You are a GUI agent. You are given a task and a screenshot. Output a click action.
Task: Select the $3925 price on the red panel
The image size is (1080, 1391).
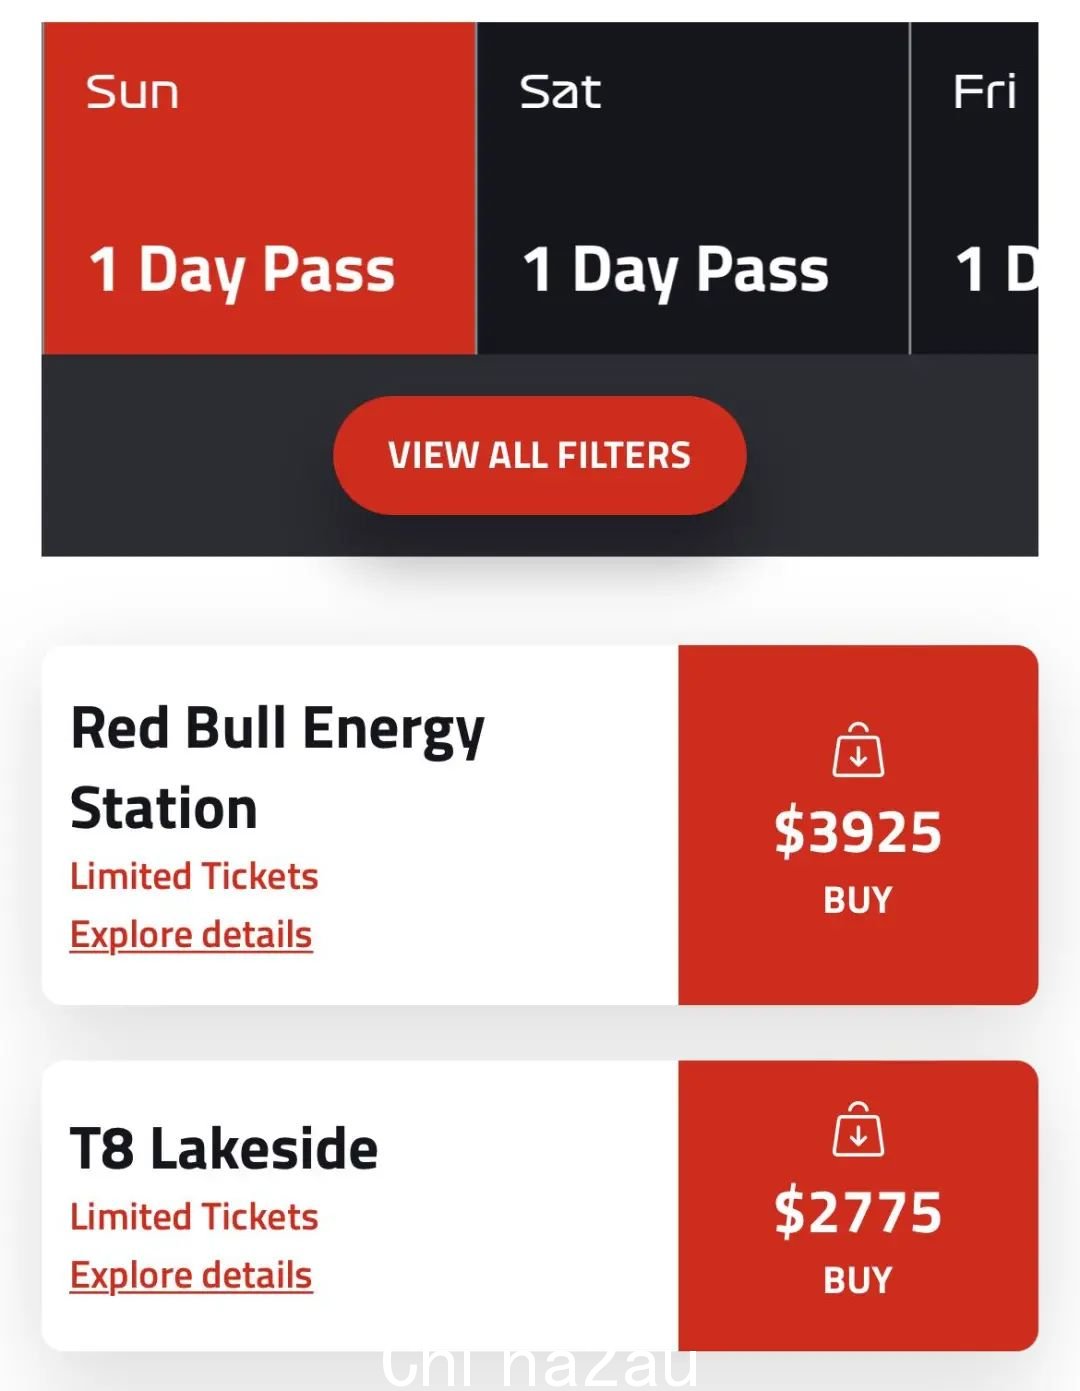(x=858, y=832)
